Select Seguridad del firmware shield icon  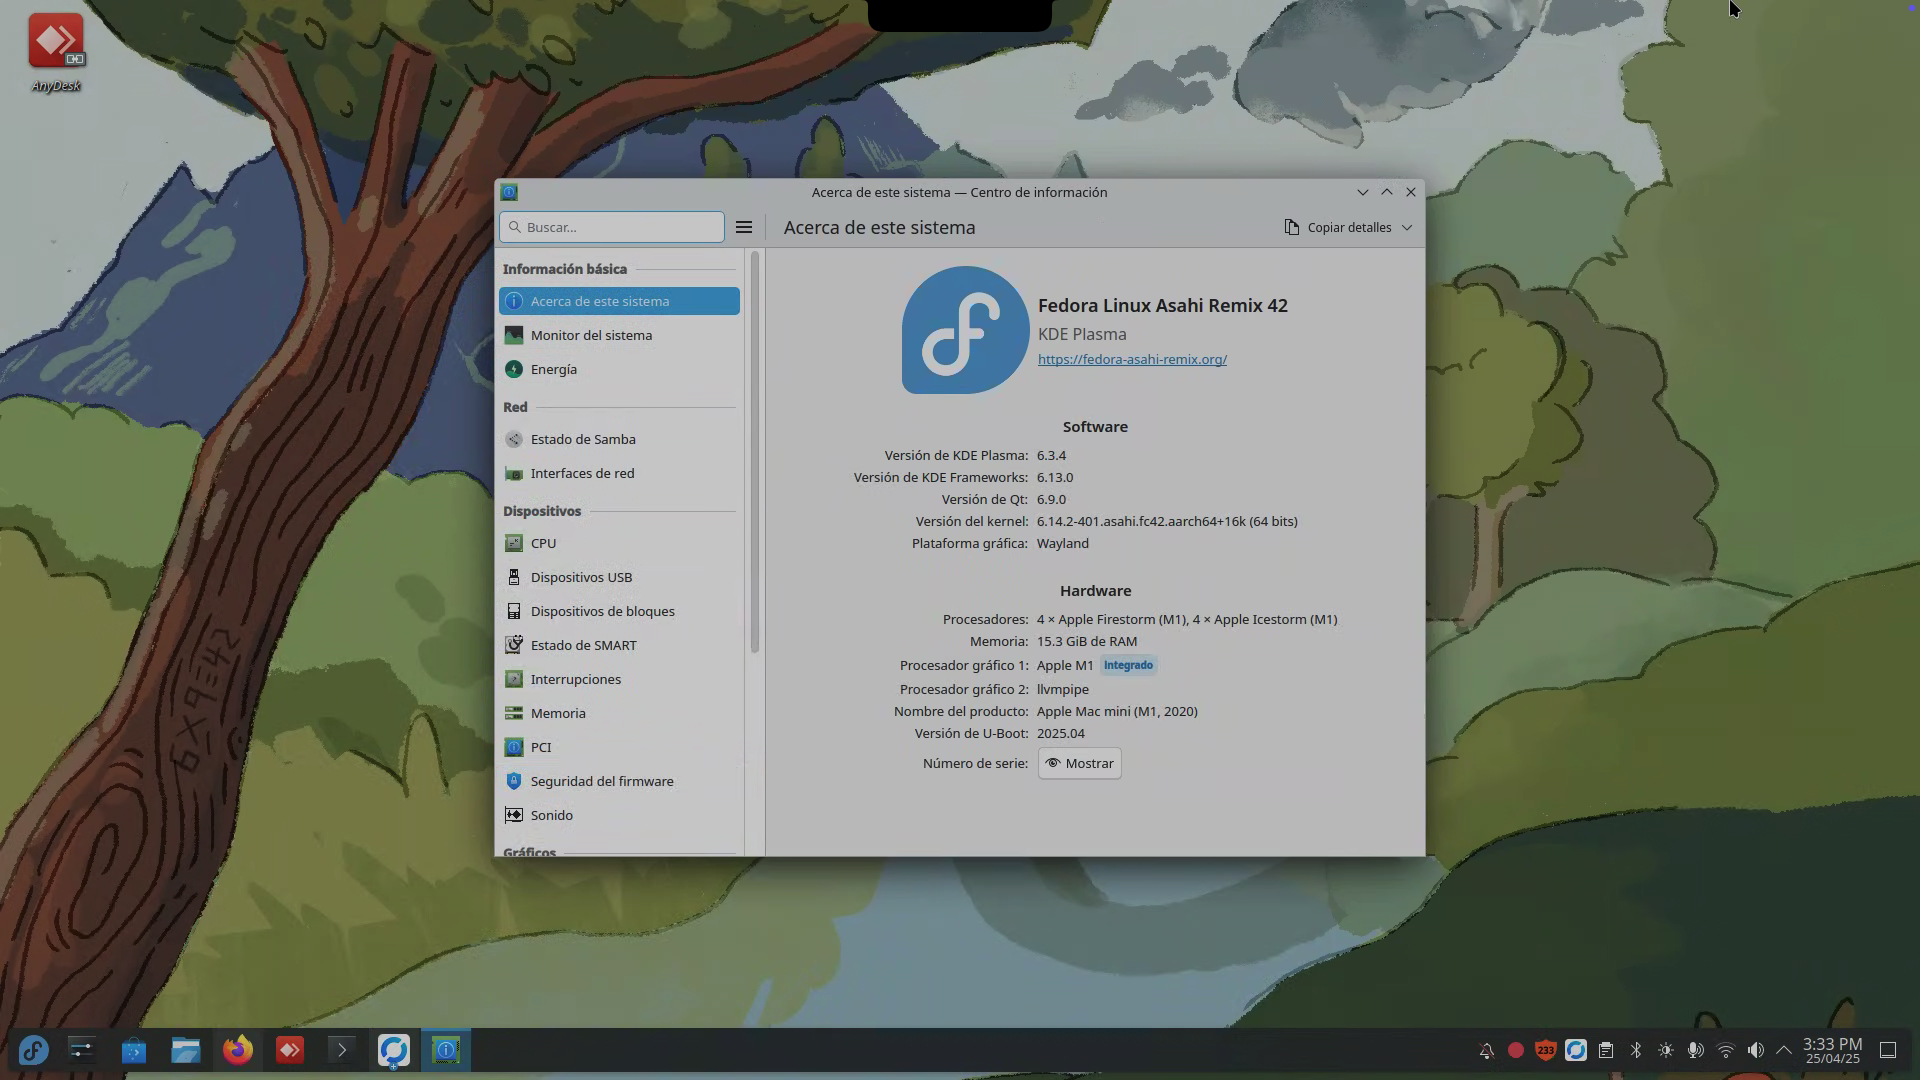(514, 781)
